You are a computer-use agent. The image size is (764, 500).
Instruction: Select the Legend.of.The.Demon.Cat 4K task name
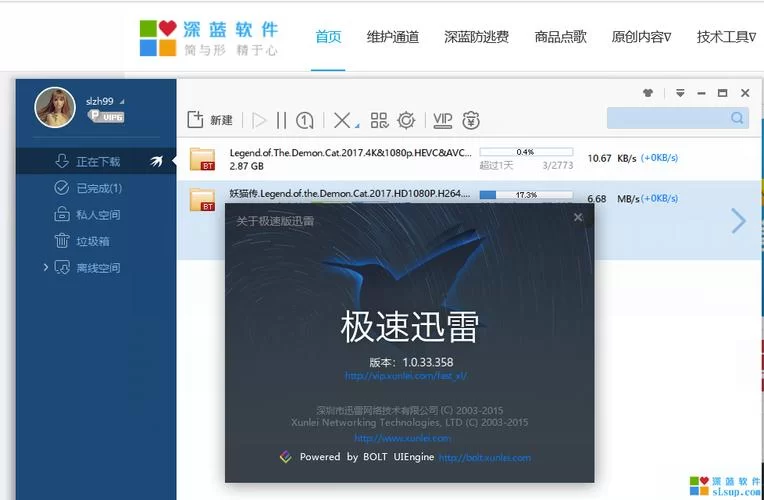pyautogui.click(x=350, y=153)
